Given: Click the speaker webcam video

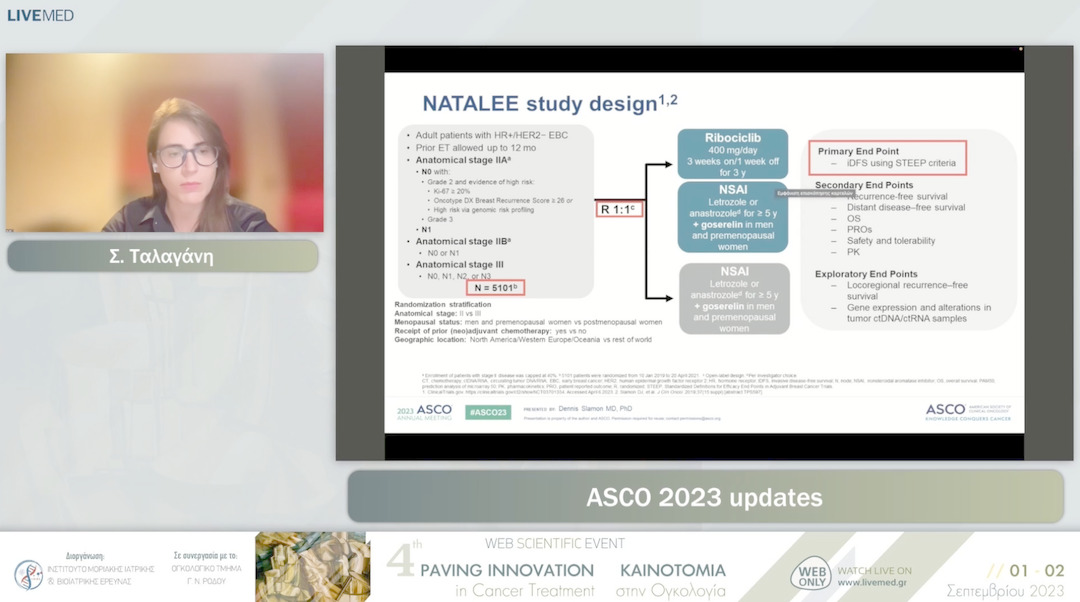Looking at the screenshot, I should coord(165,143).
